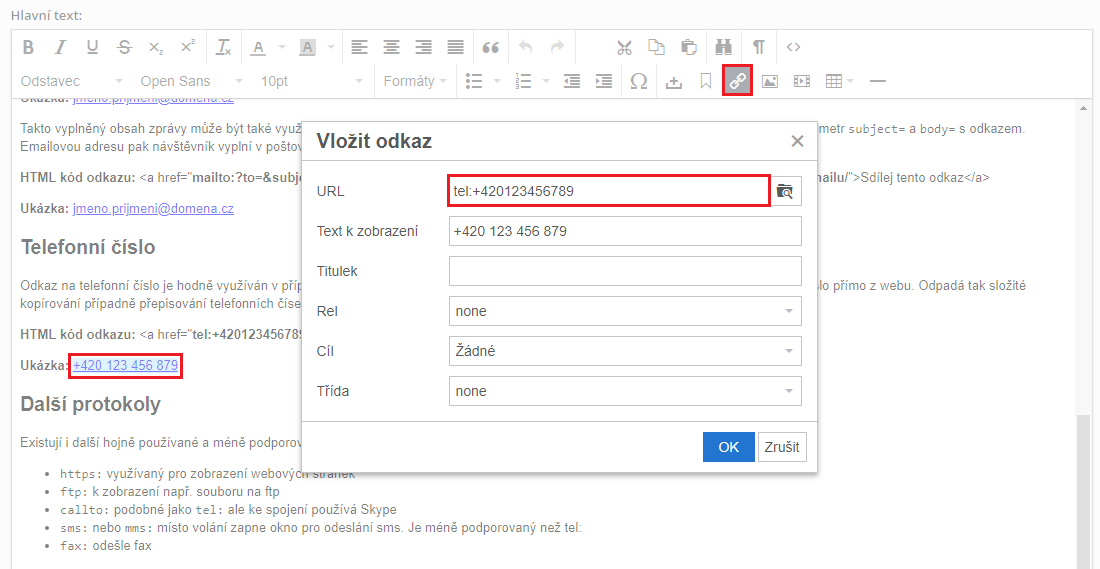
Task: Open source code view icon
Action: point(793,47)
